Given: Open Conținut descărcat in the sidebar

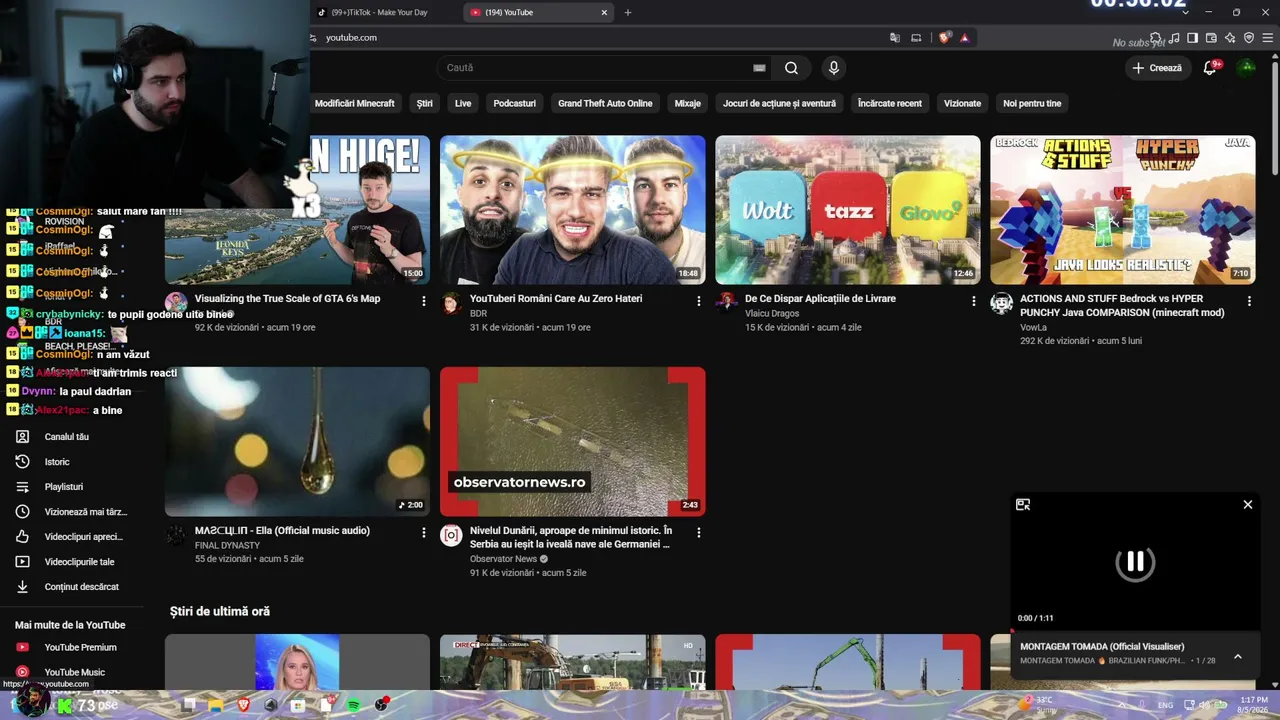Looking at the screenshot, I should (x=72, y=587).
